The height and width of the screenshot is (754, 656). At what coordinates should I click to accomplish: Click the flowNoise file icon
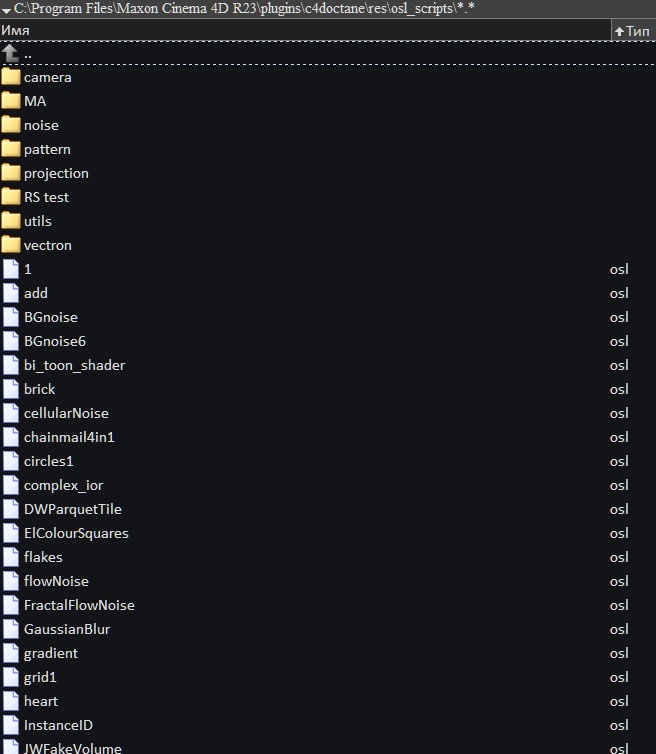(x=11, y=581)
